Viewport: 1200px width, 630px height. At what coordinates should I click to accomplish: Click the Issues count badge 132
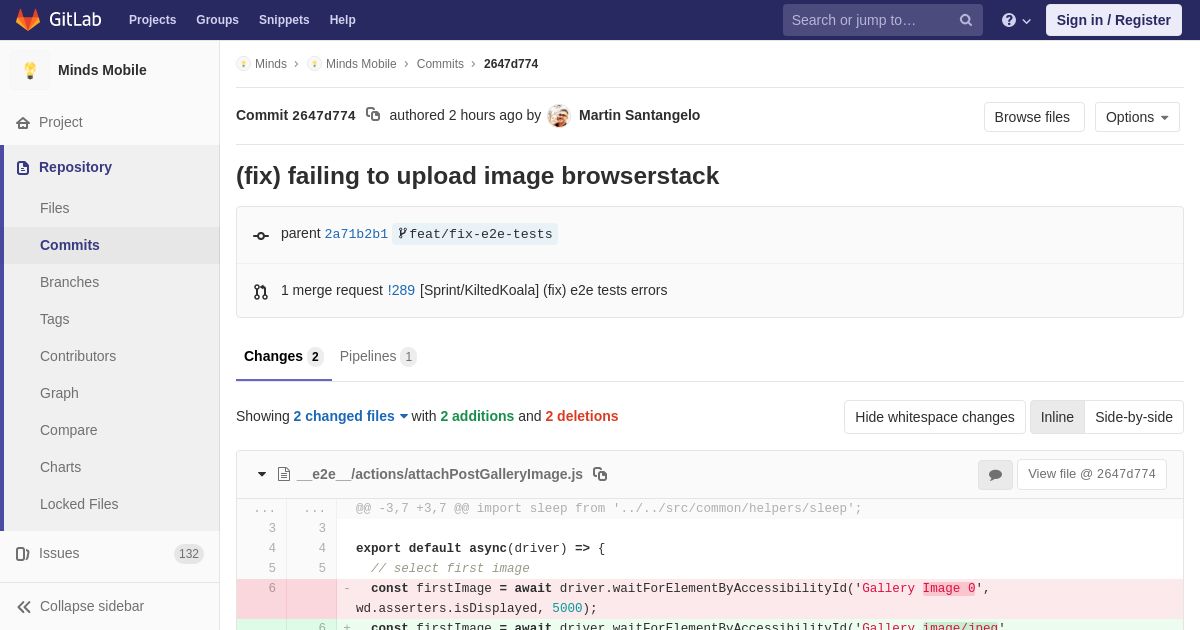189,554
